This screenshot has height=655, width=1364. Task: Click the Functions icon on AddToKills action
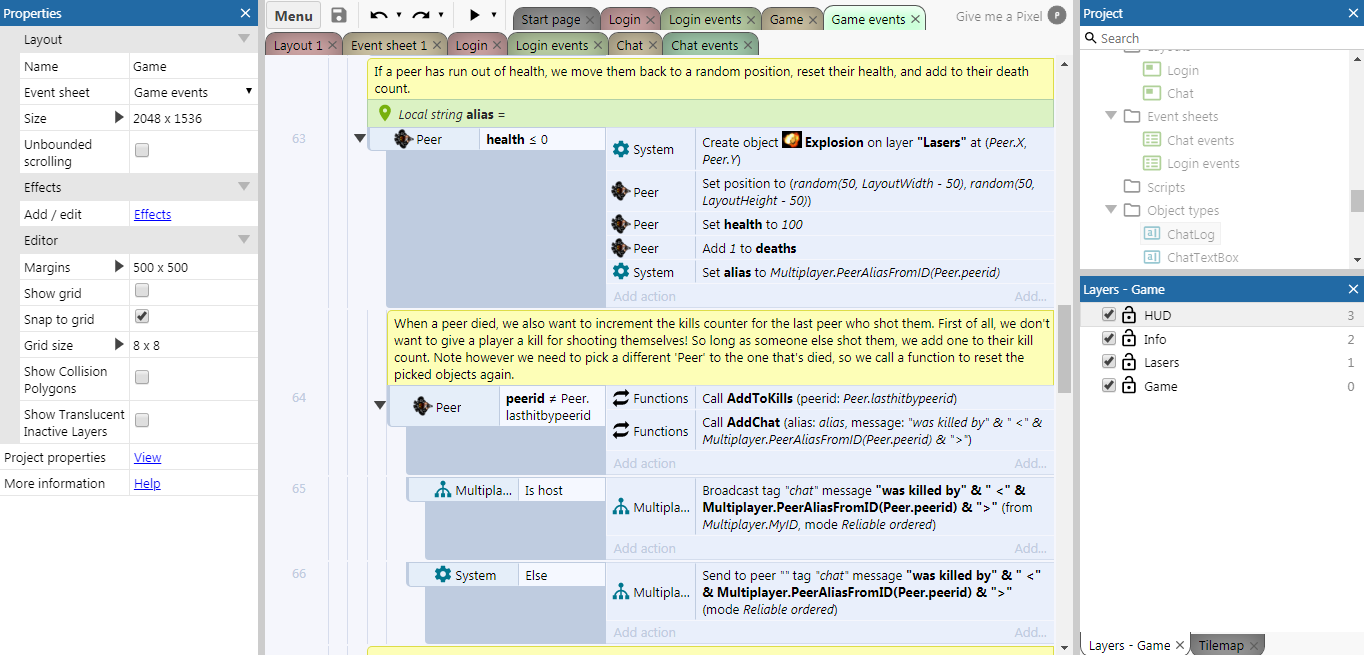(621, 398)
